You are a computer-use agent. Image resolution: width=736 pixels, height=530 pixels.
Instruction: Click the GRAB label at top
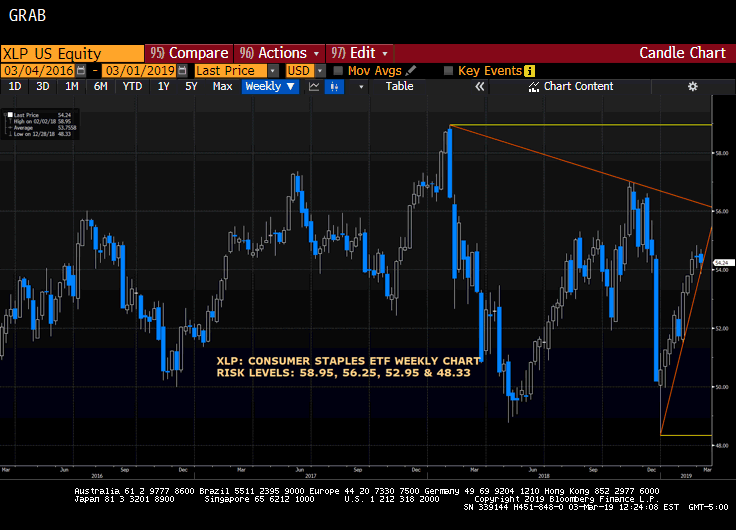click(x=27, y=15)
